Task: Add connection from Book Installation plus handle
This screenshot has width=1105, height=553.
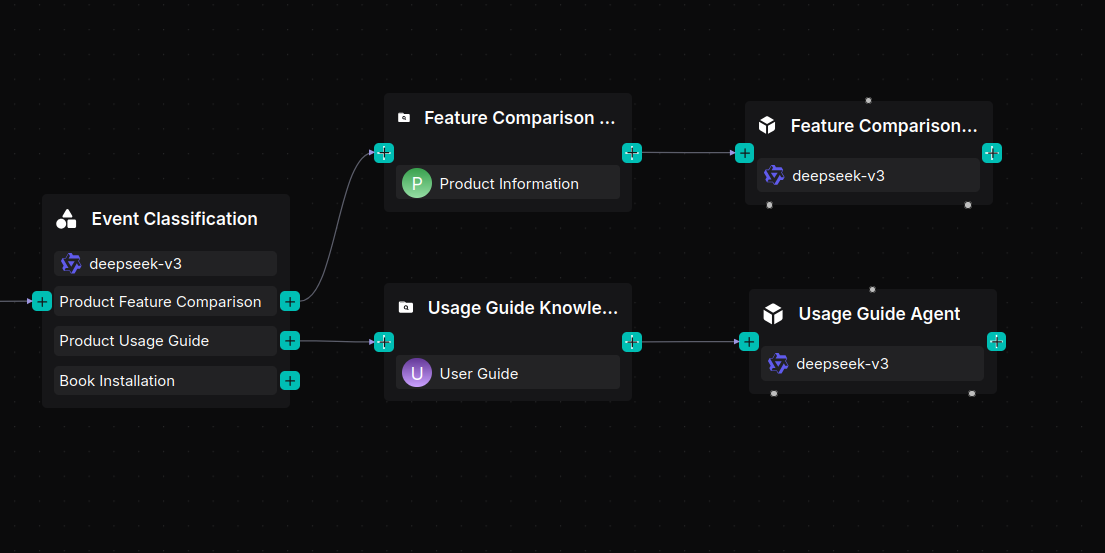Action: click(x=290, y=381)
